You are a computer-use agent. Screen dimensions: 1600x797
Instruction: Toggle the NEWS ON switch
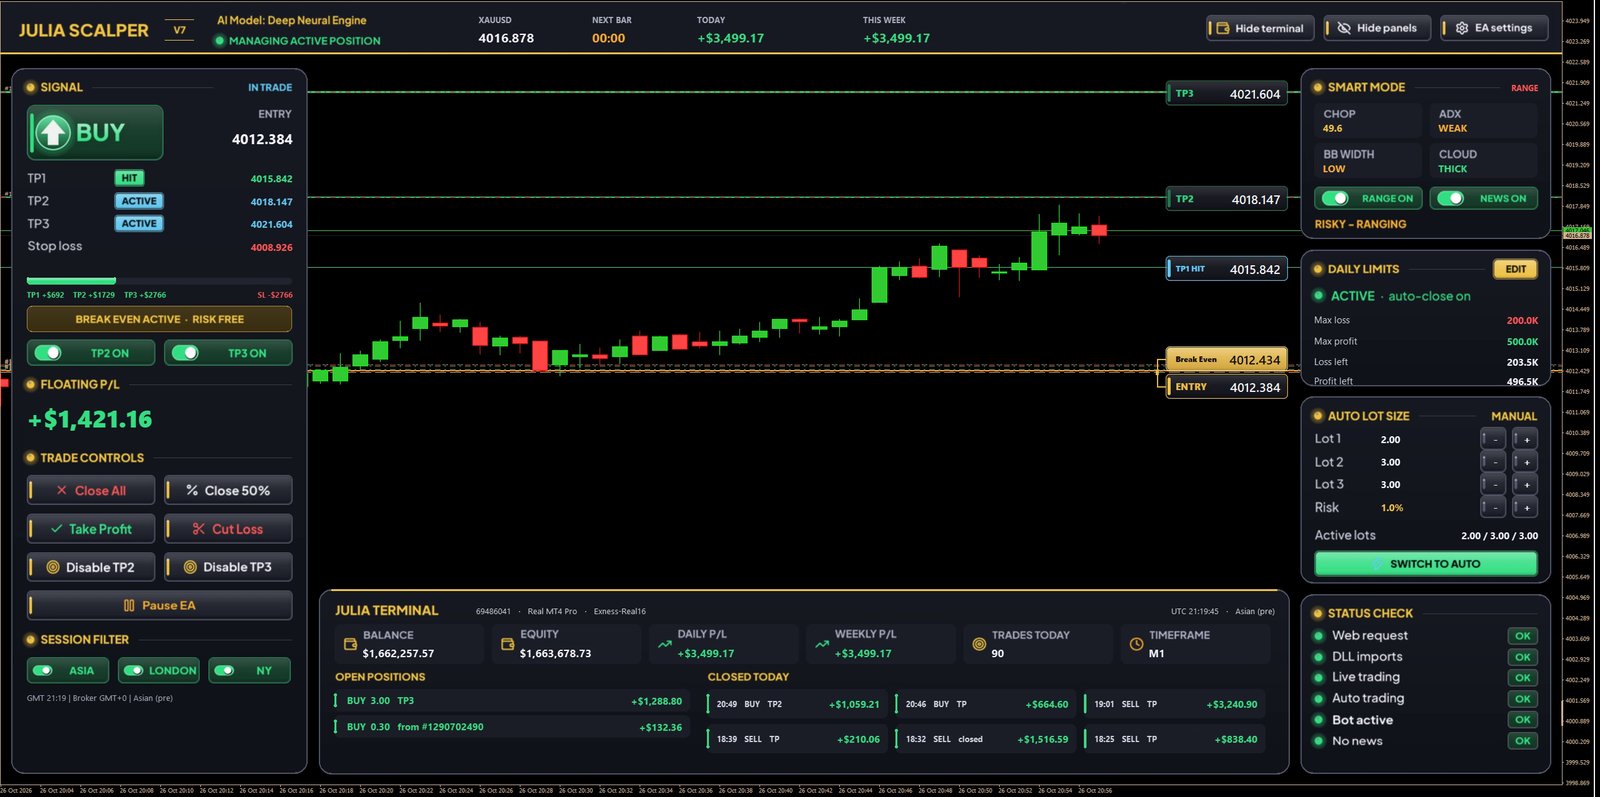pos(1451,198)
